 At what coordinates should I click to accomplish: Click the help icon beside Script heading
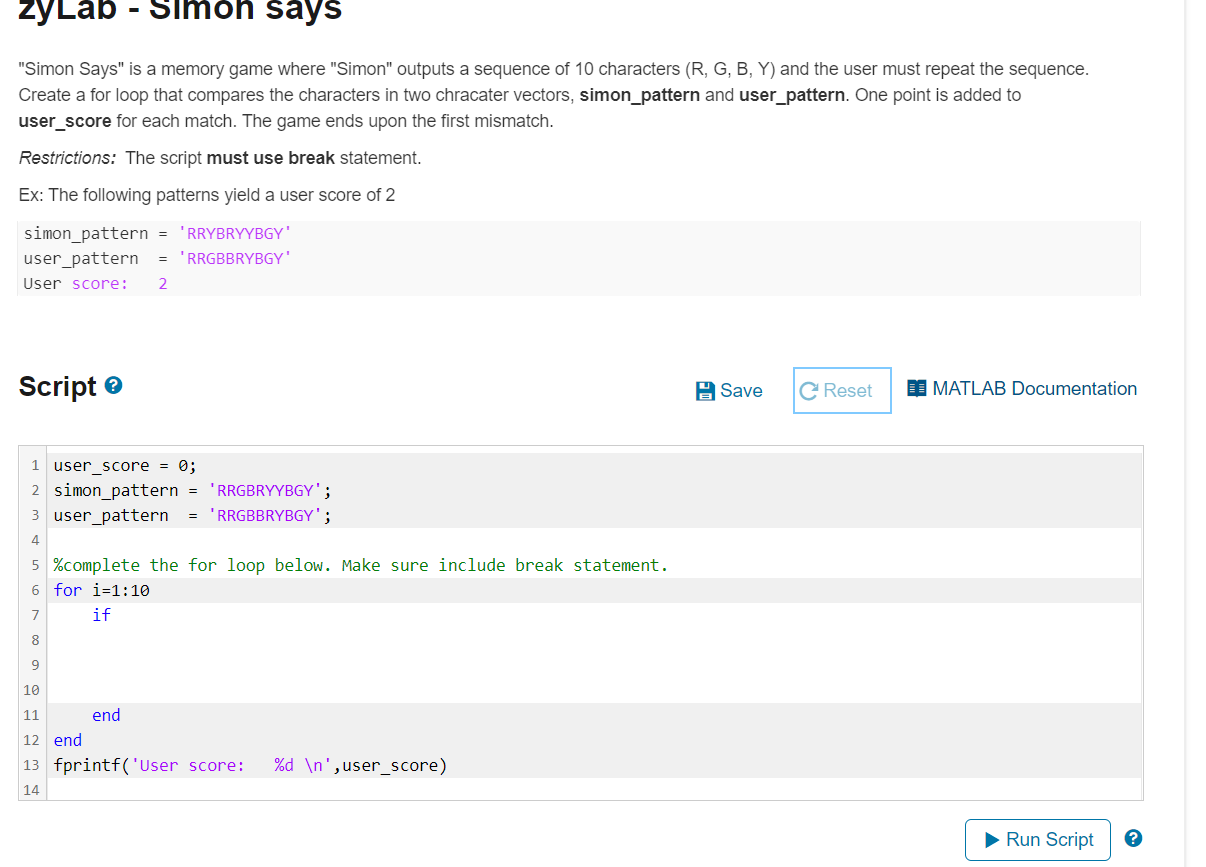pos(114,386)
